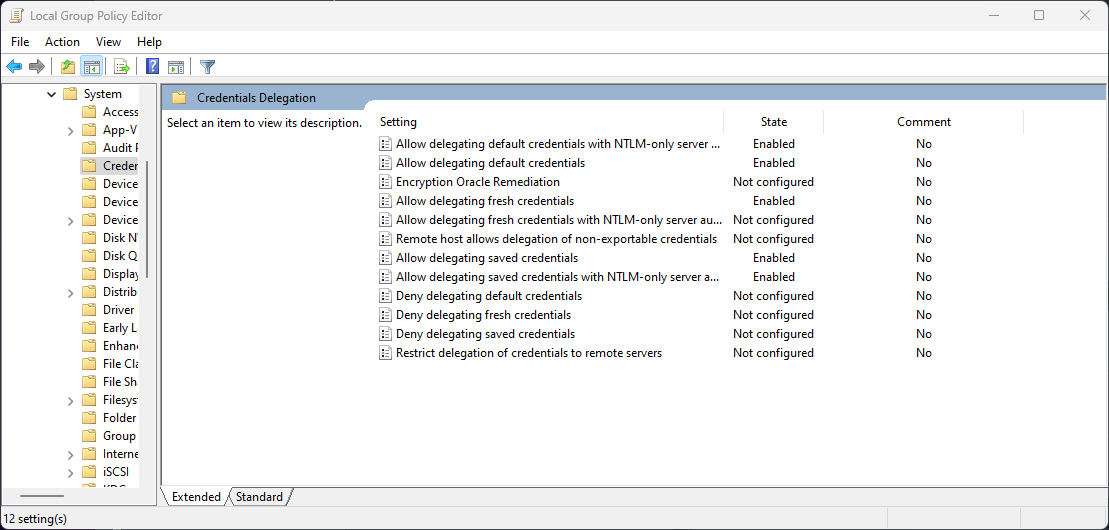Click the Filter funnel toolbar icon

(x=207, y=67)
